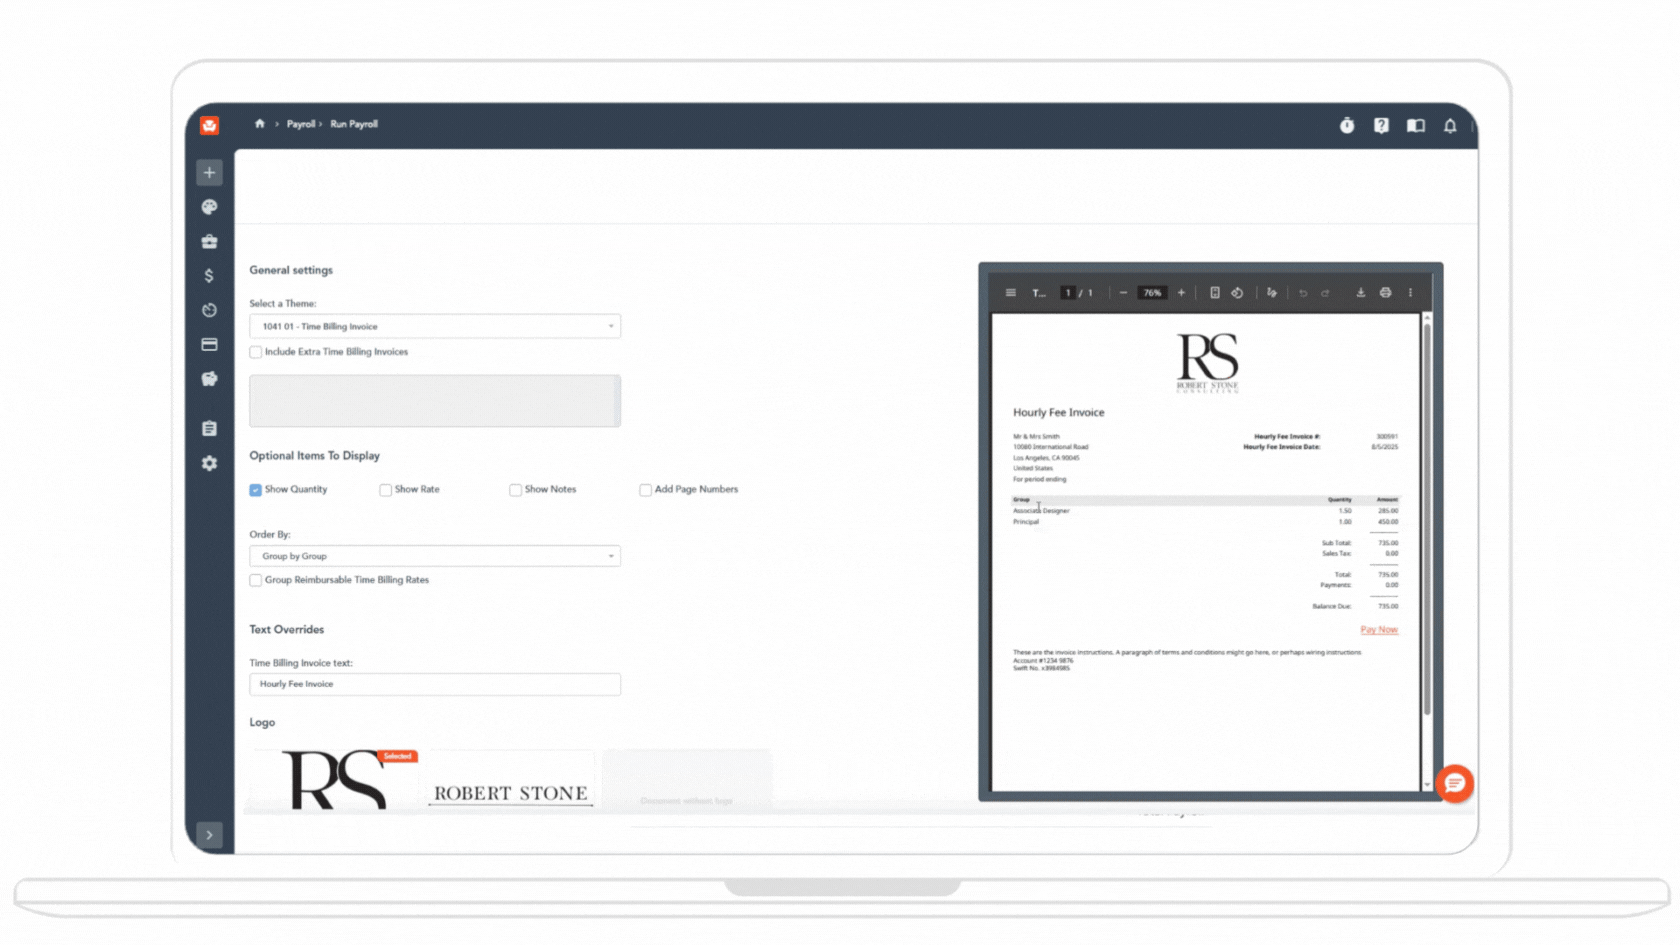Click the piggy bank sidebar icon

click(209, 379)
